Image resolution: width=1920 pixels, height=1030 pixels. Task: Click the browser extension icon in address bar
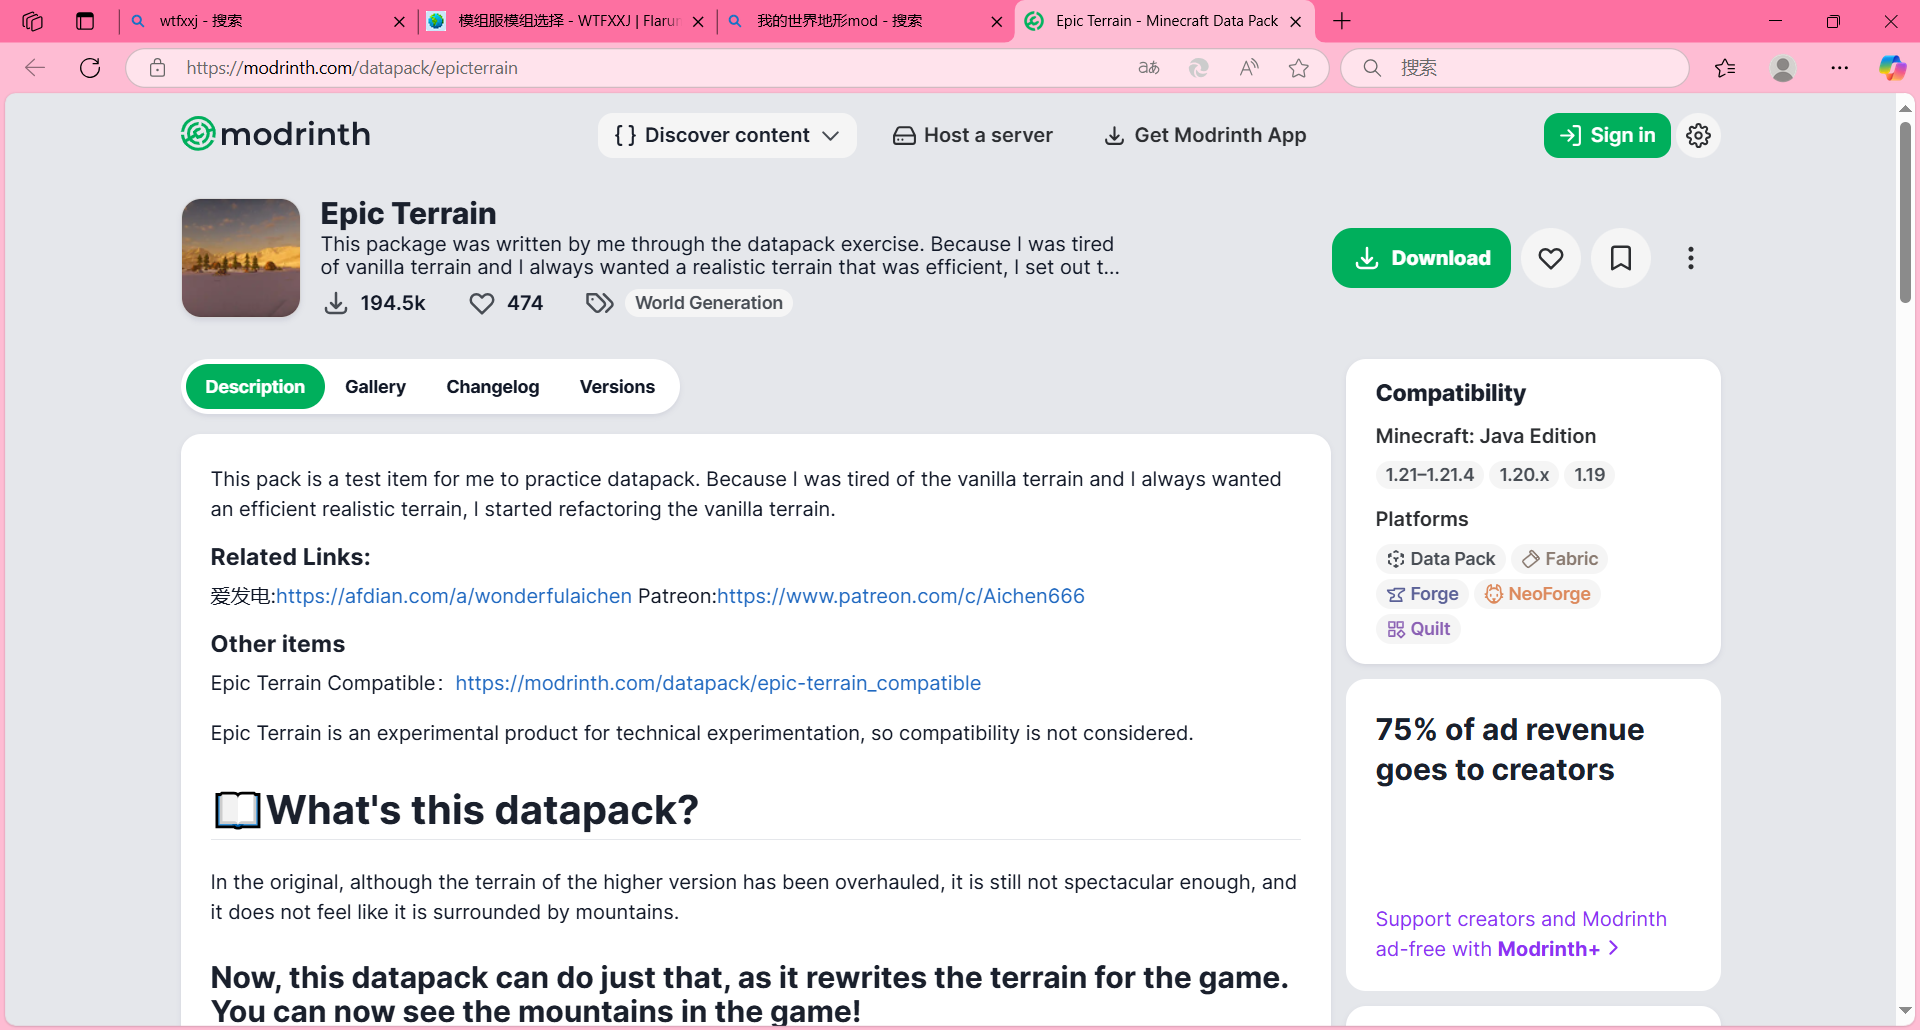pos(1198,68)
